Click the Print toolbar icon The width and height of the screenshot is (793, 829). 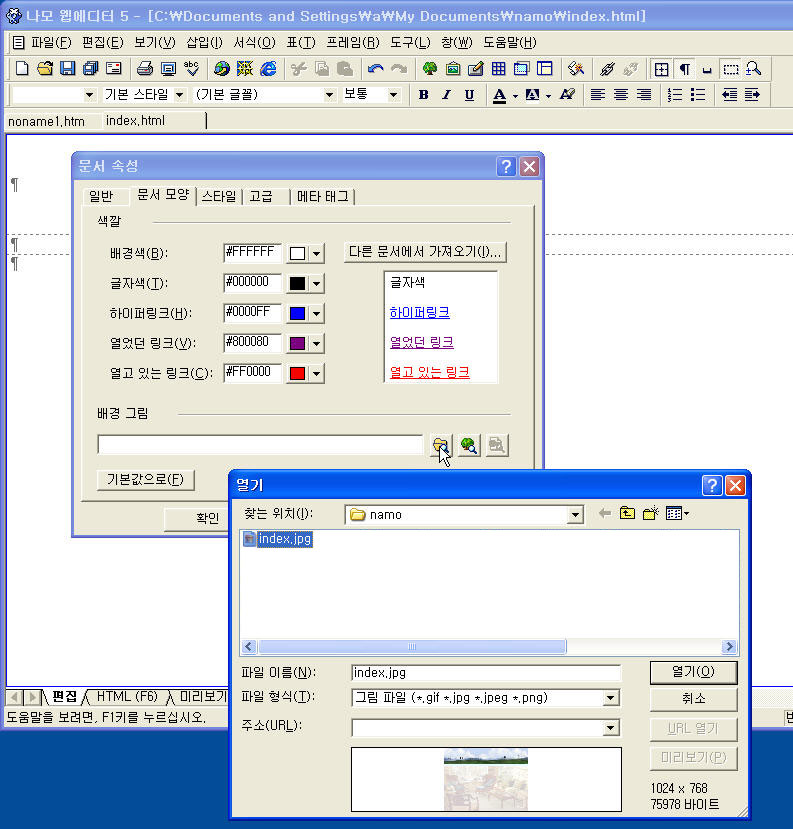144,68
